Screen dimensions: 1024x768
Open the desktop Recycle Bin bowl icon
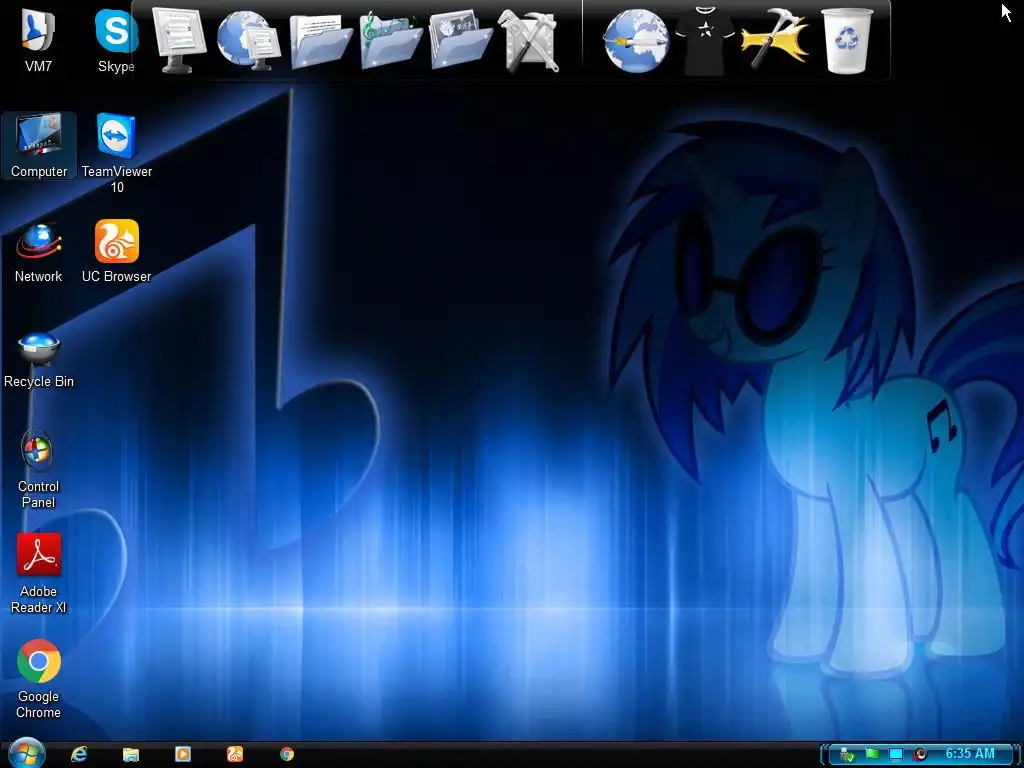tap(39, 359)
